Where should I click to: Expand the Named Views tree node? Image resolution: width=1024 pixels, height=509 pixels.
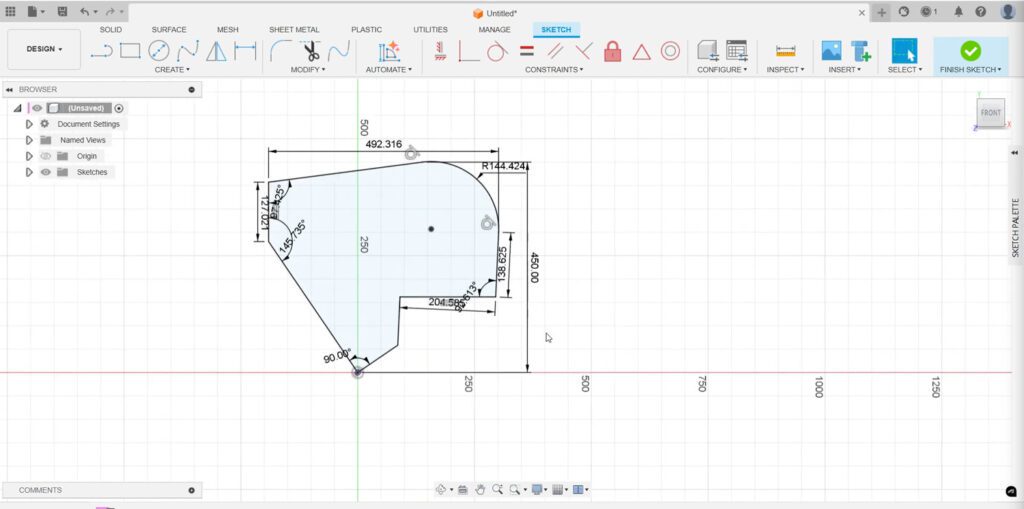coord(29,140)
